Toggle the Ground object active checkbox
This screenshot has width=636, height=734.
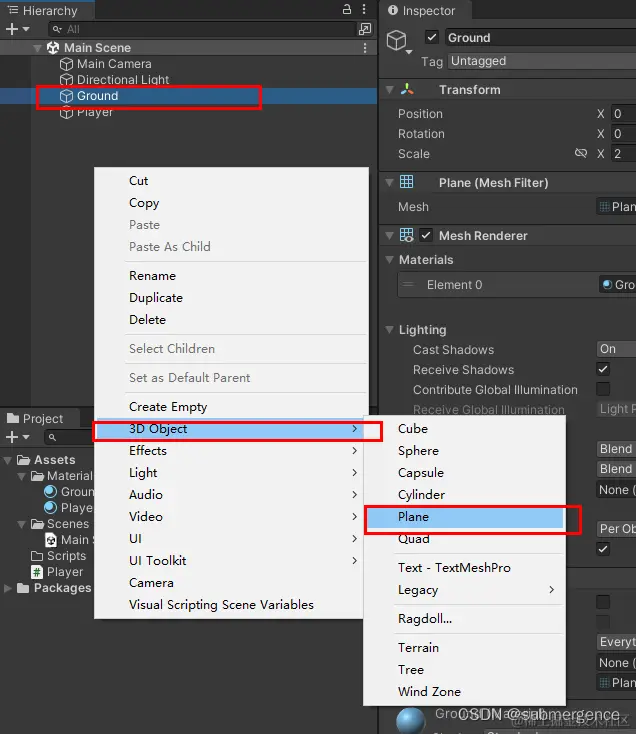(432, 37)
